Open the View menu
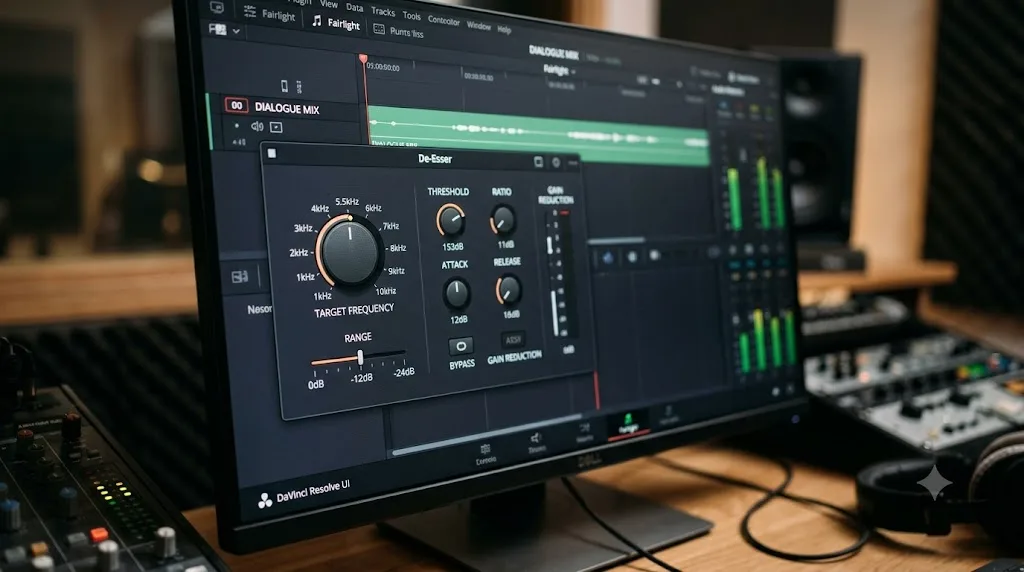Image resolution: width=1024 pixels, height=572 pixels. tap(328, 5)
